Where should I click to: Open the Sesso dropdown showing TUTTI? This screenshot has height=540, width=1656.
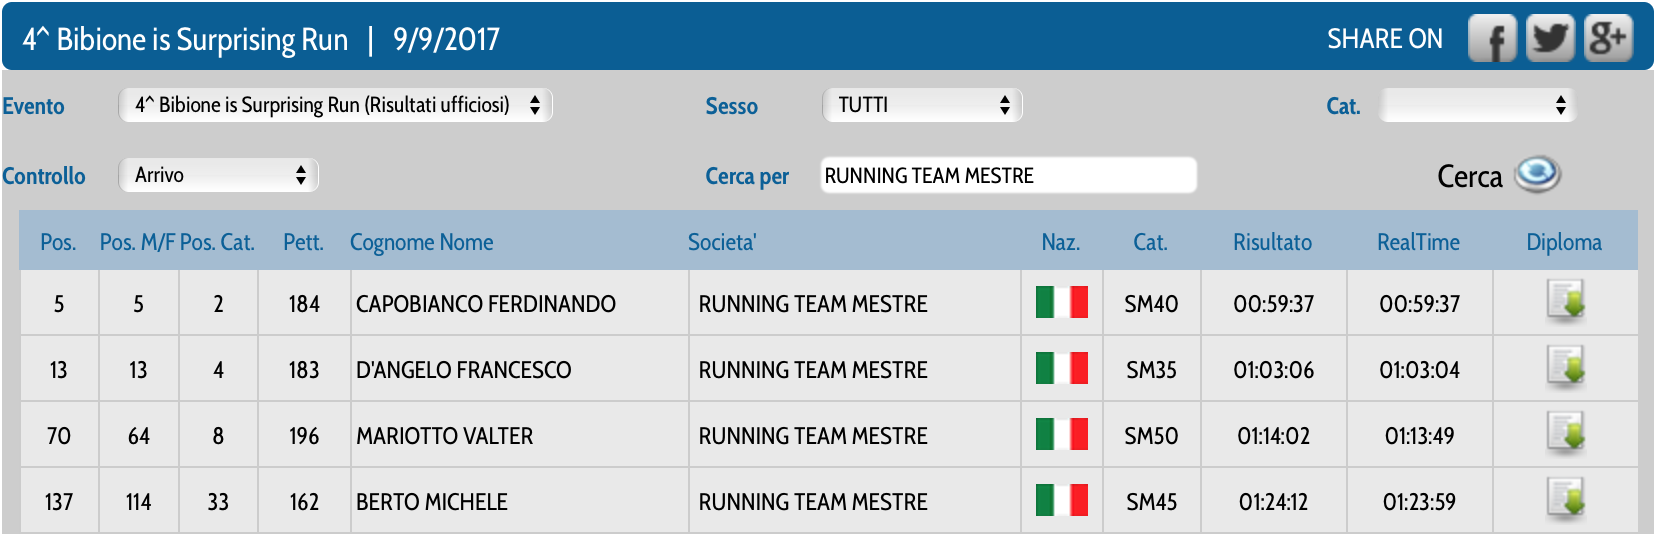(x=922, y=105)
